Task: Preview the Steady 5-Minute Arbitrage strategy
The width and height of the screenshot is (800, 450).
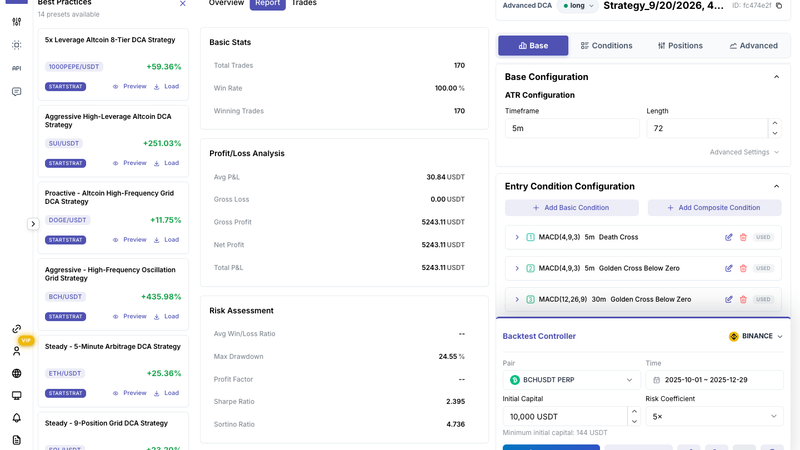Action: tap(130, 393)
